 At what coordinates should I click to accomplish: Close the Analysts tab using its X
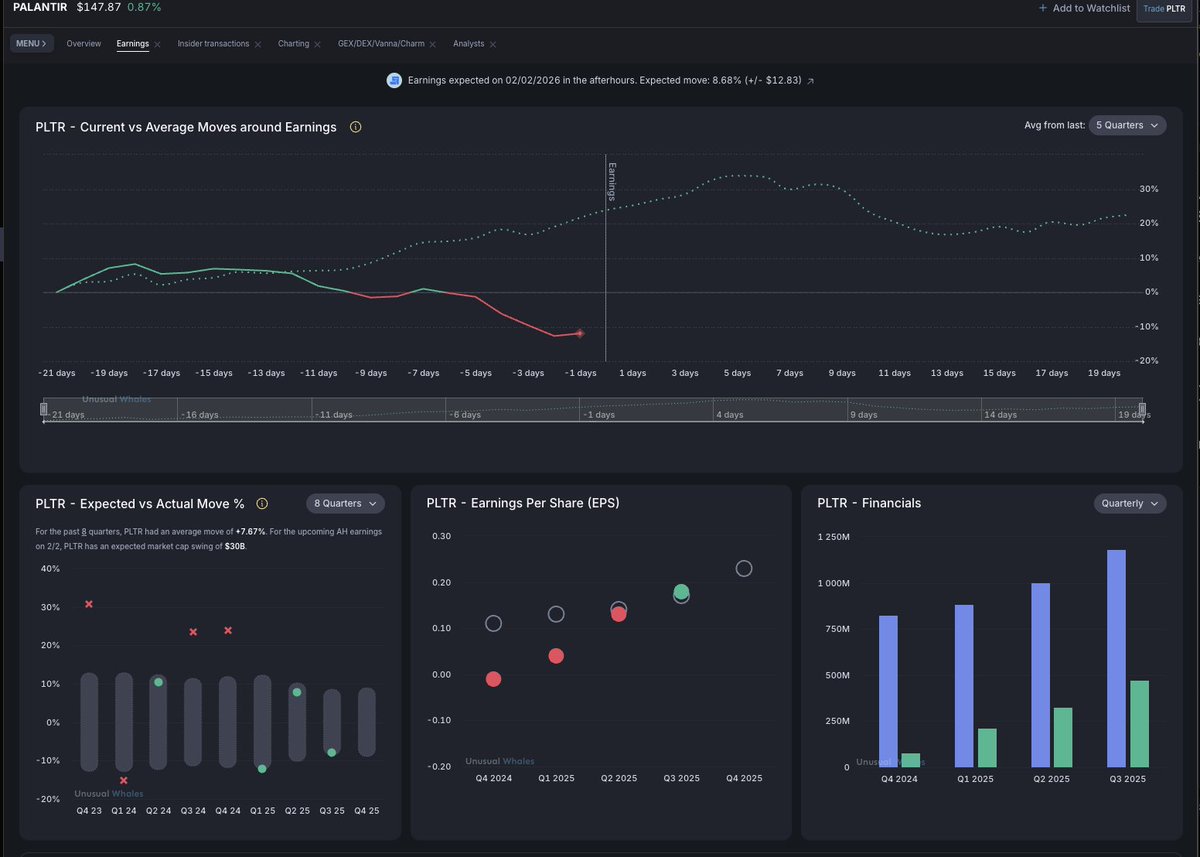tap(492, 44)
